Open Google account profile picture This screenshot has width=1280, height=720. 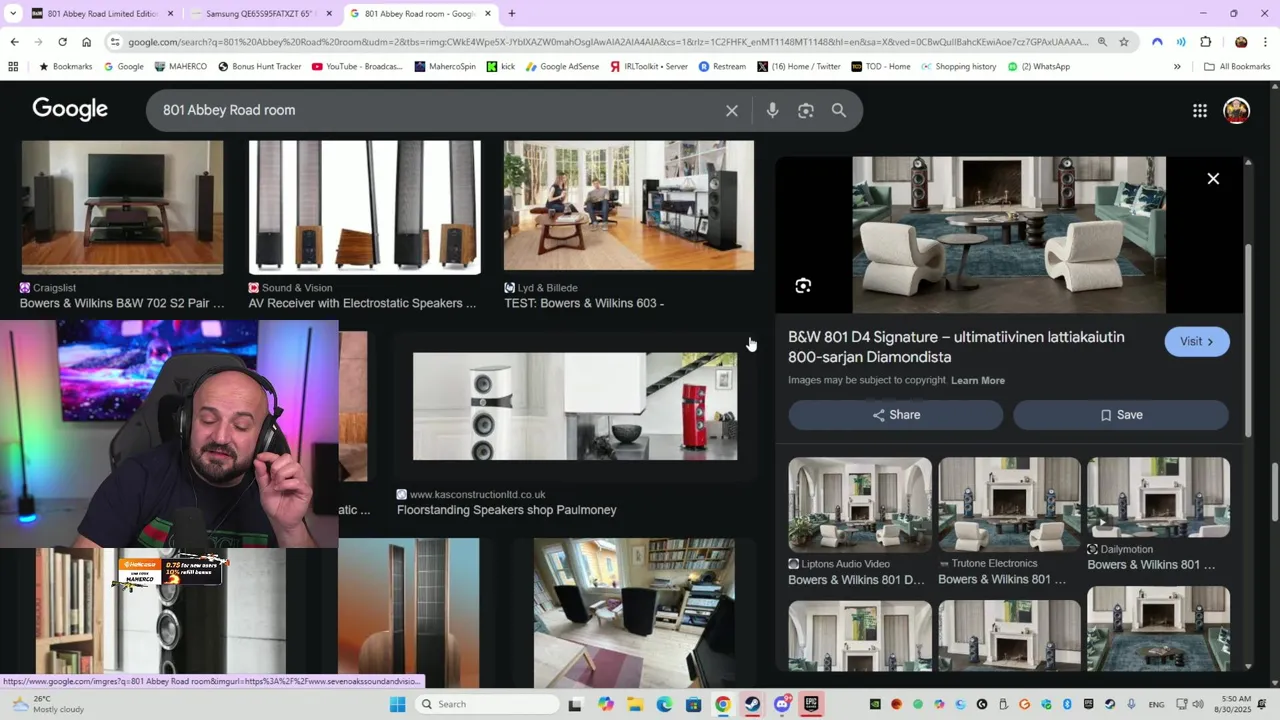[1237, 110]
